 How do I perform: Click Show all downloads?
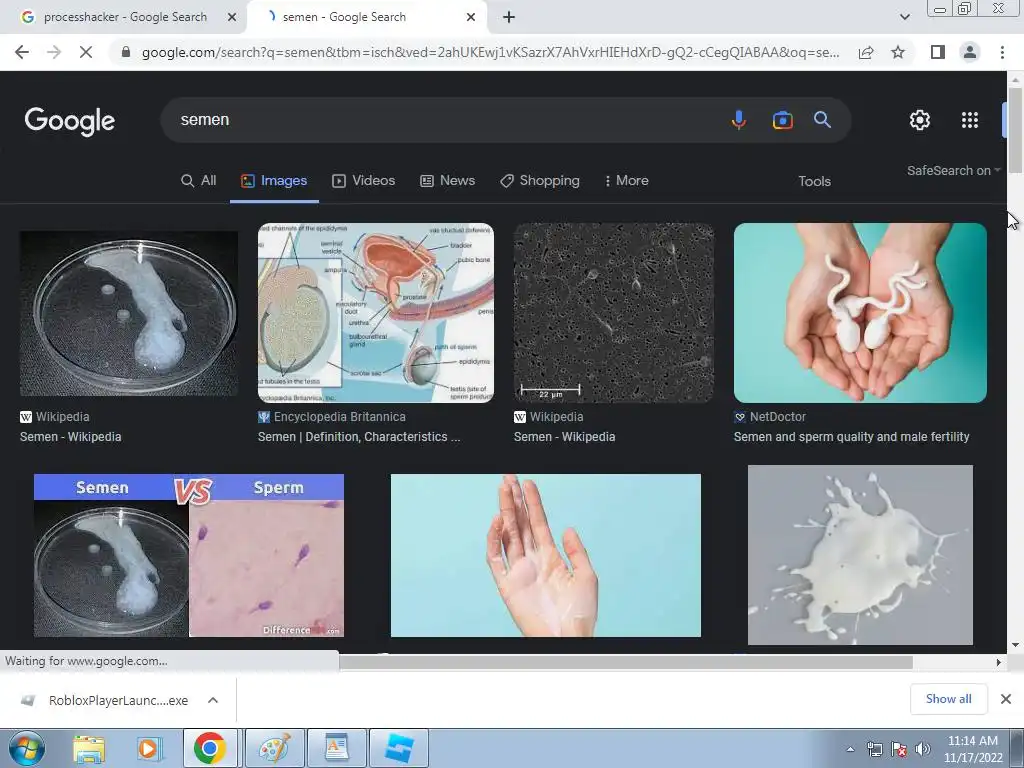coord(948,699)
